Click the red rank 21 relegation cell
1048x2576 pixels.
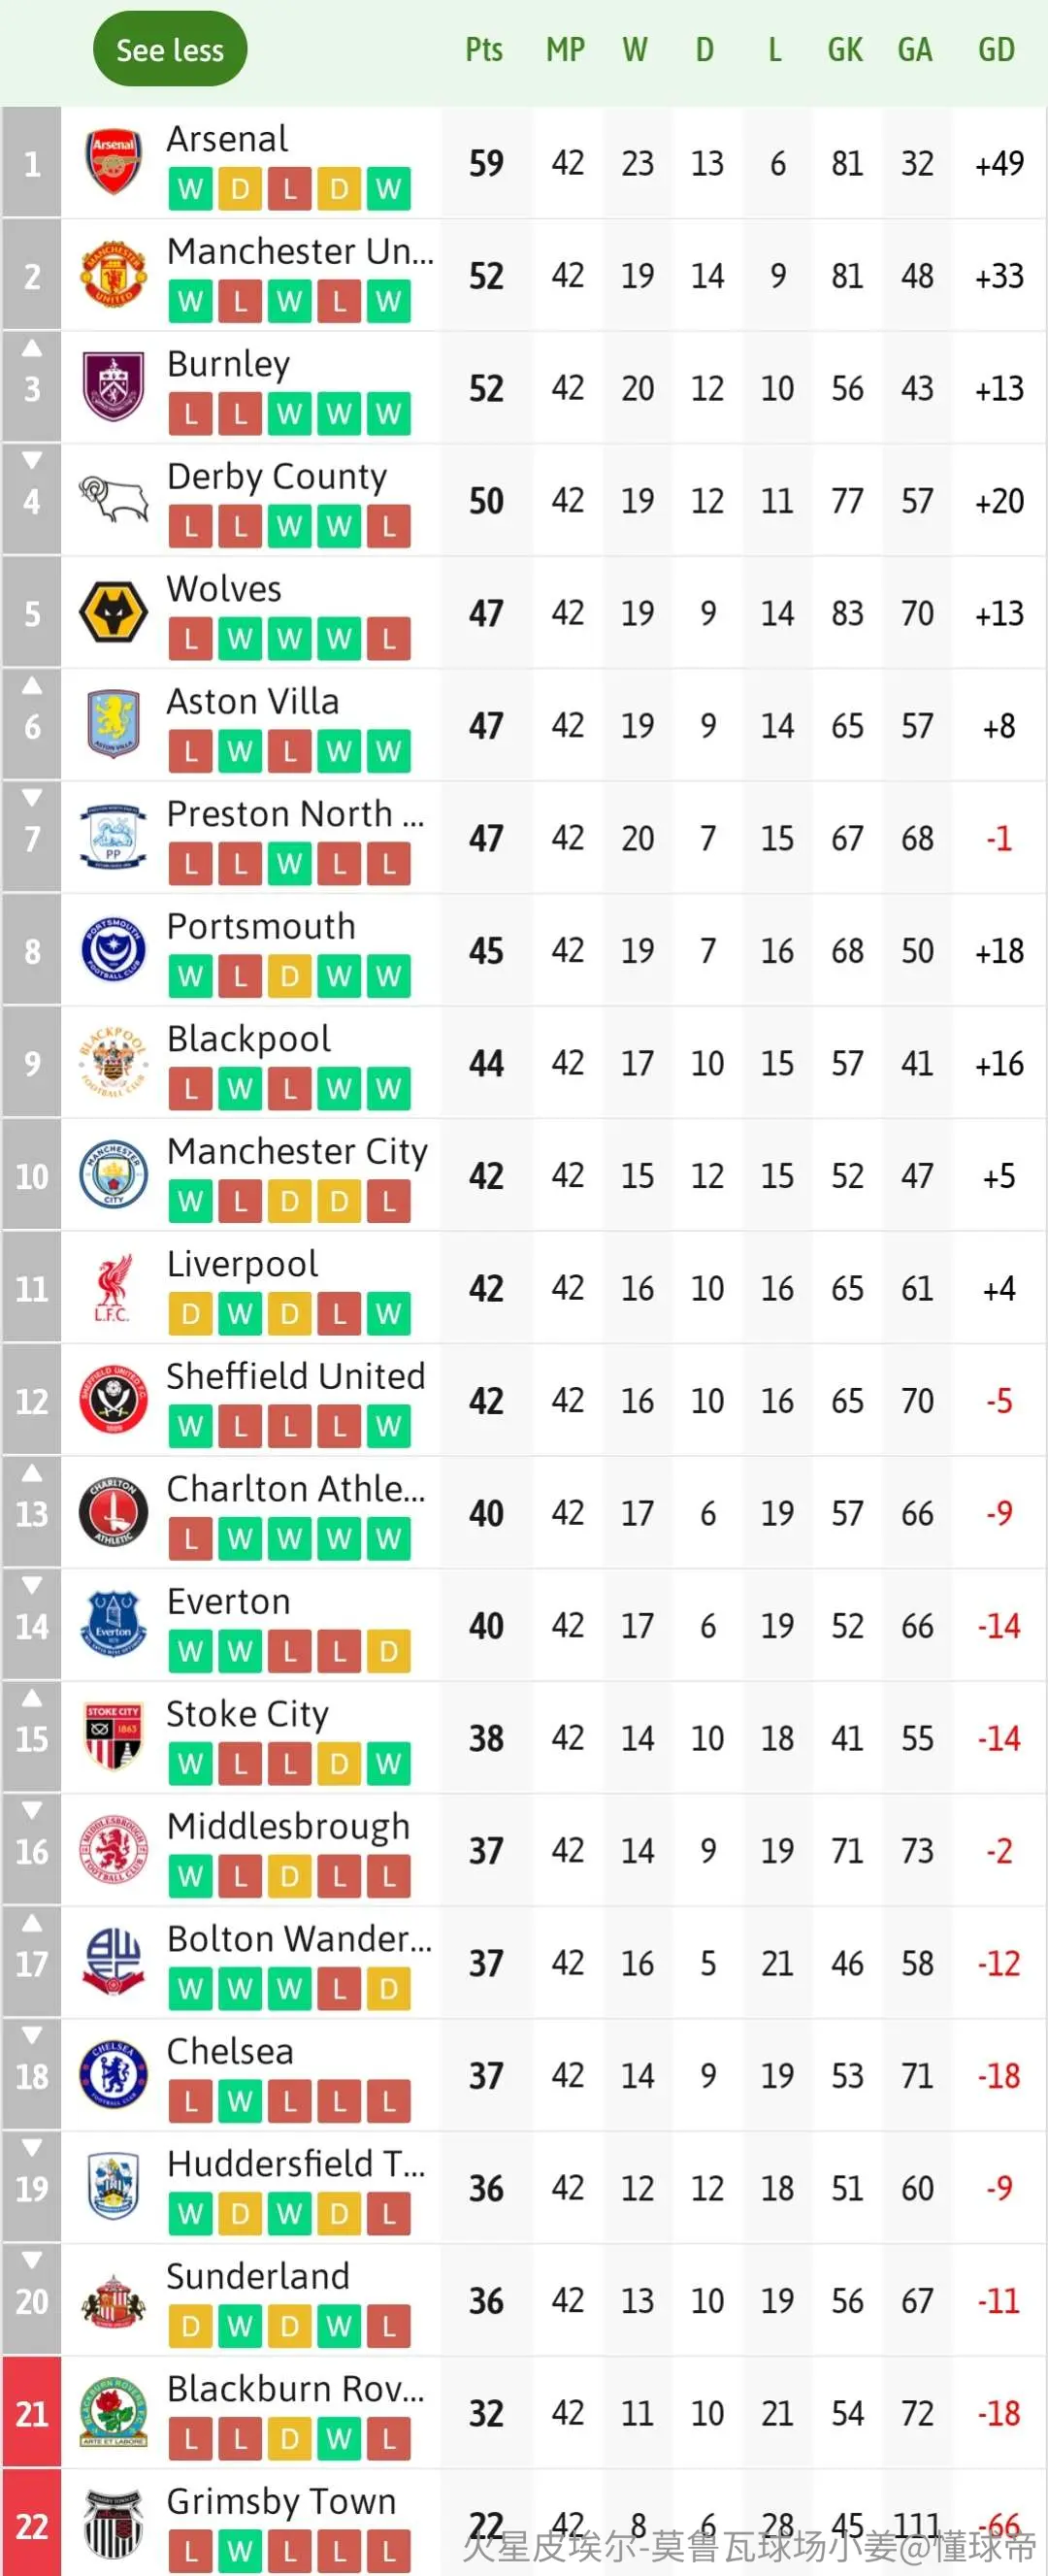[32, 2413]
